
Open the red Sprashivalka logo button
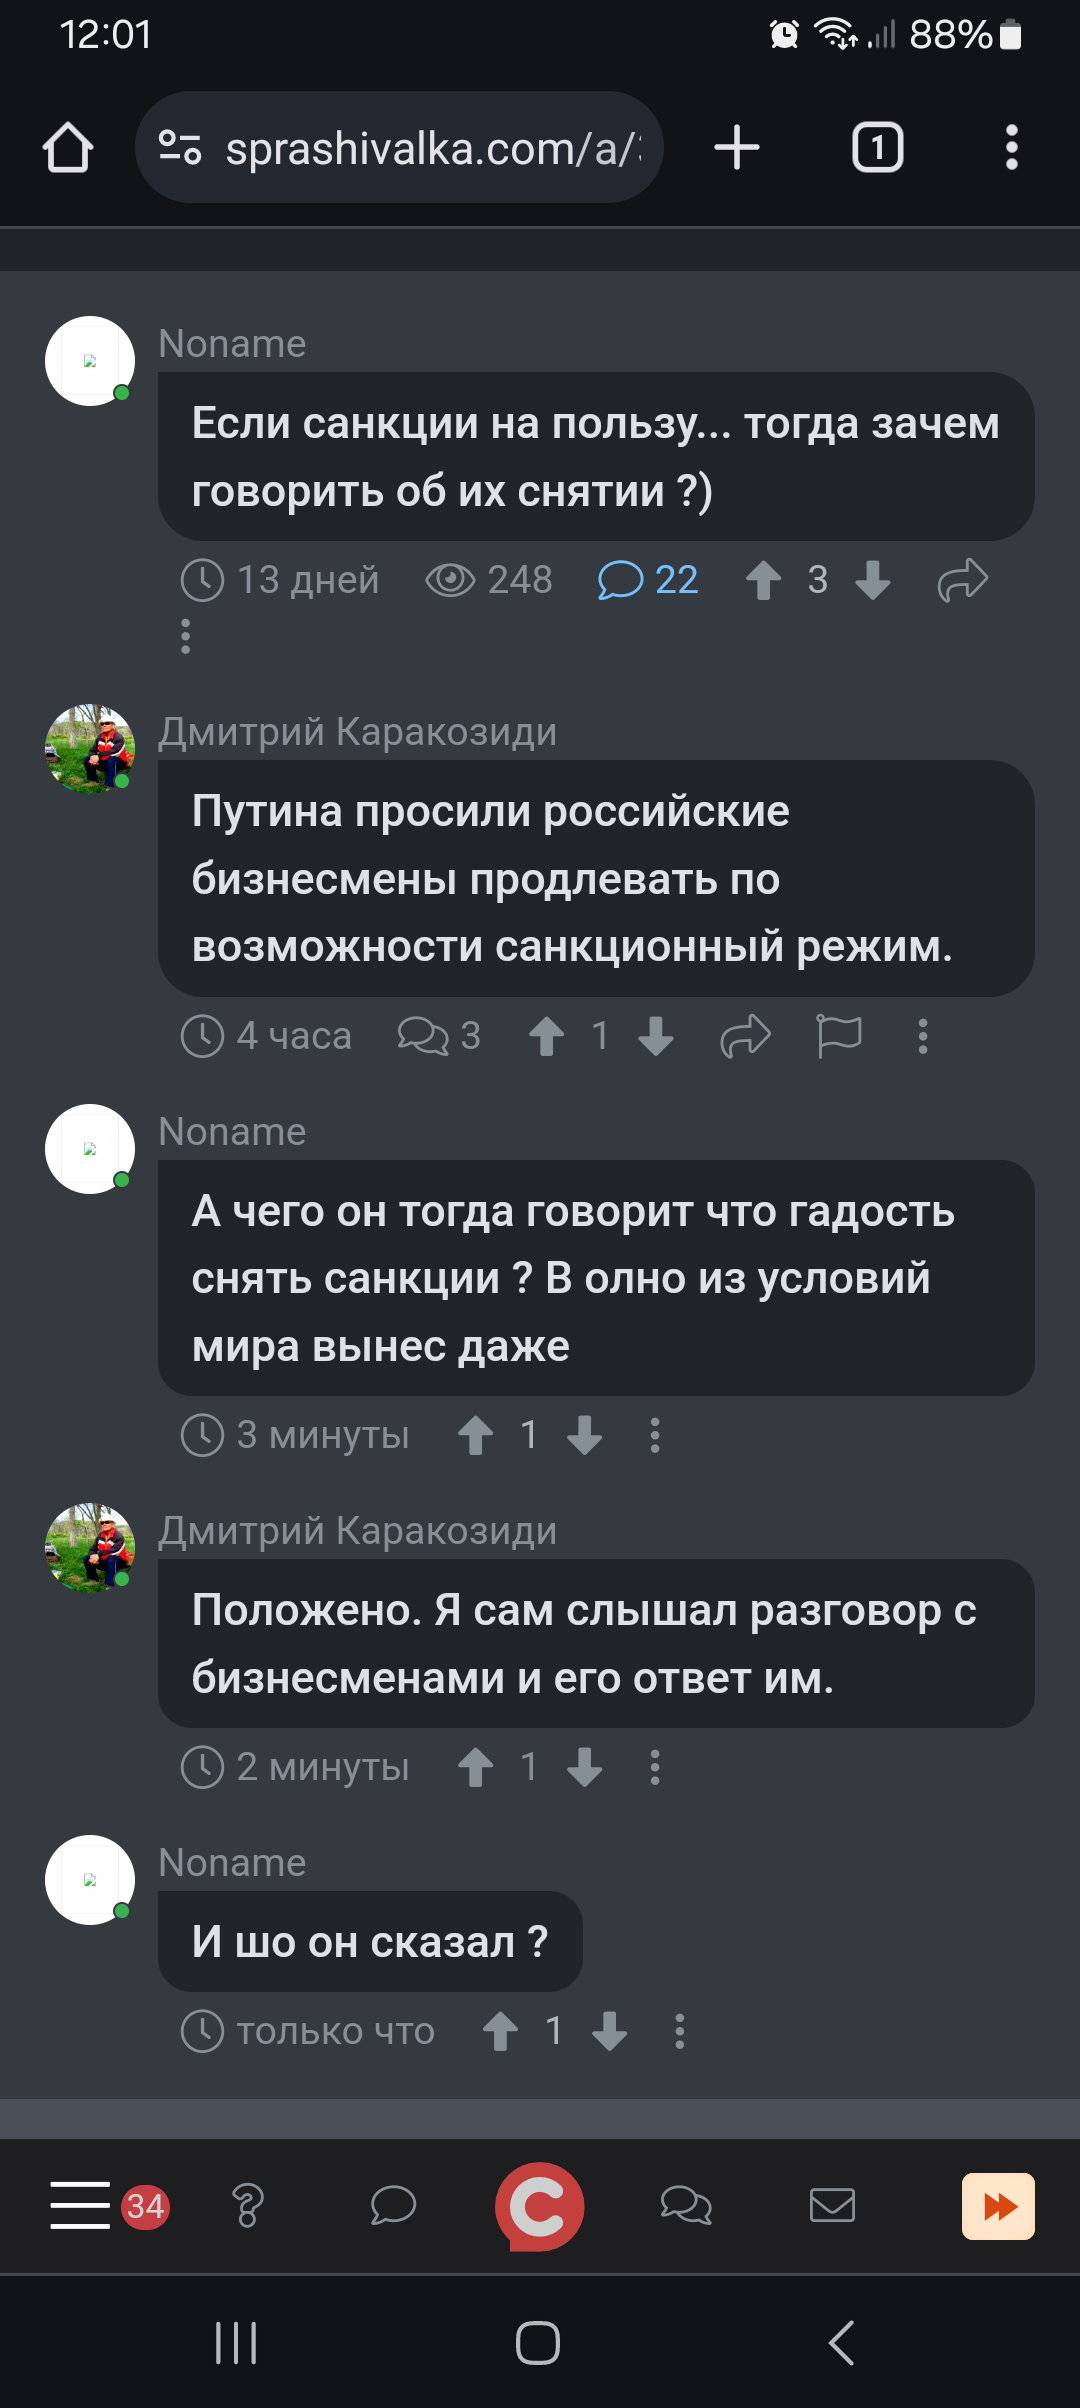pyautogui.click(x=539, y=2206)
